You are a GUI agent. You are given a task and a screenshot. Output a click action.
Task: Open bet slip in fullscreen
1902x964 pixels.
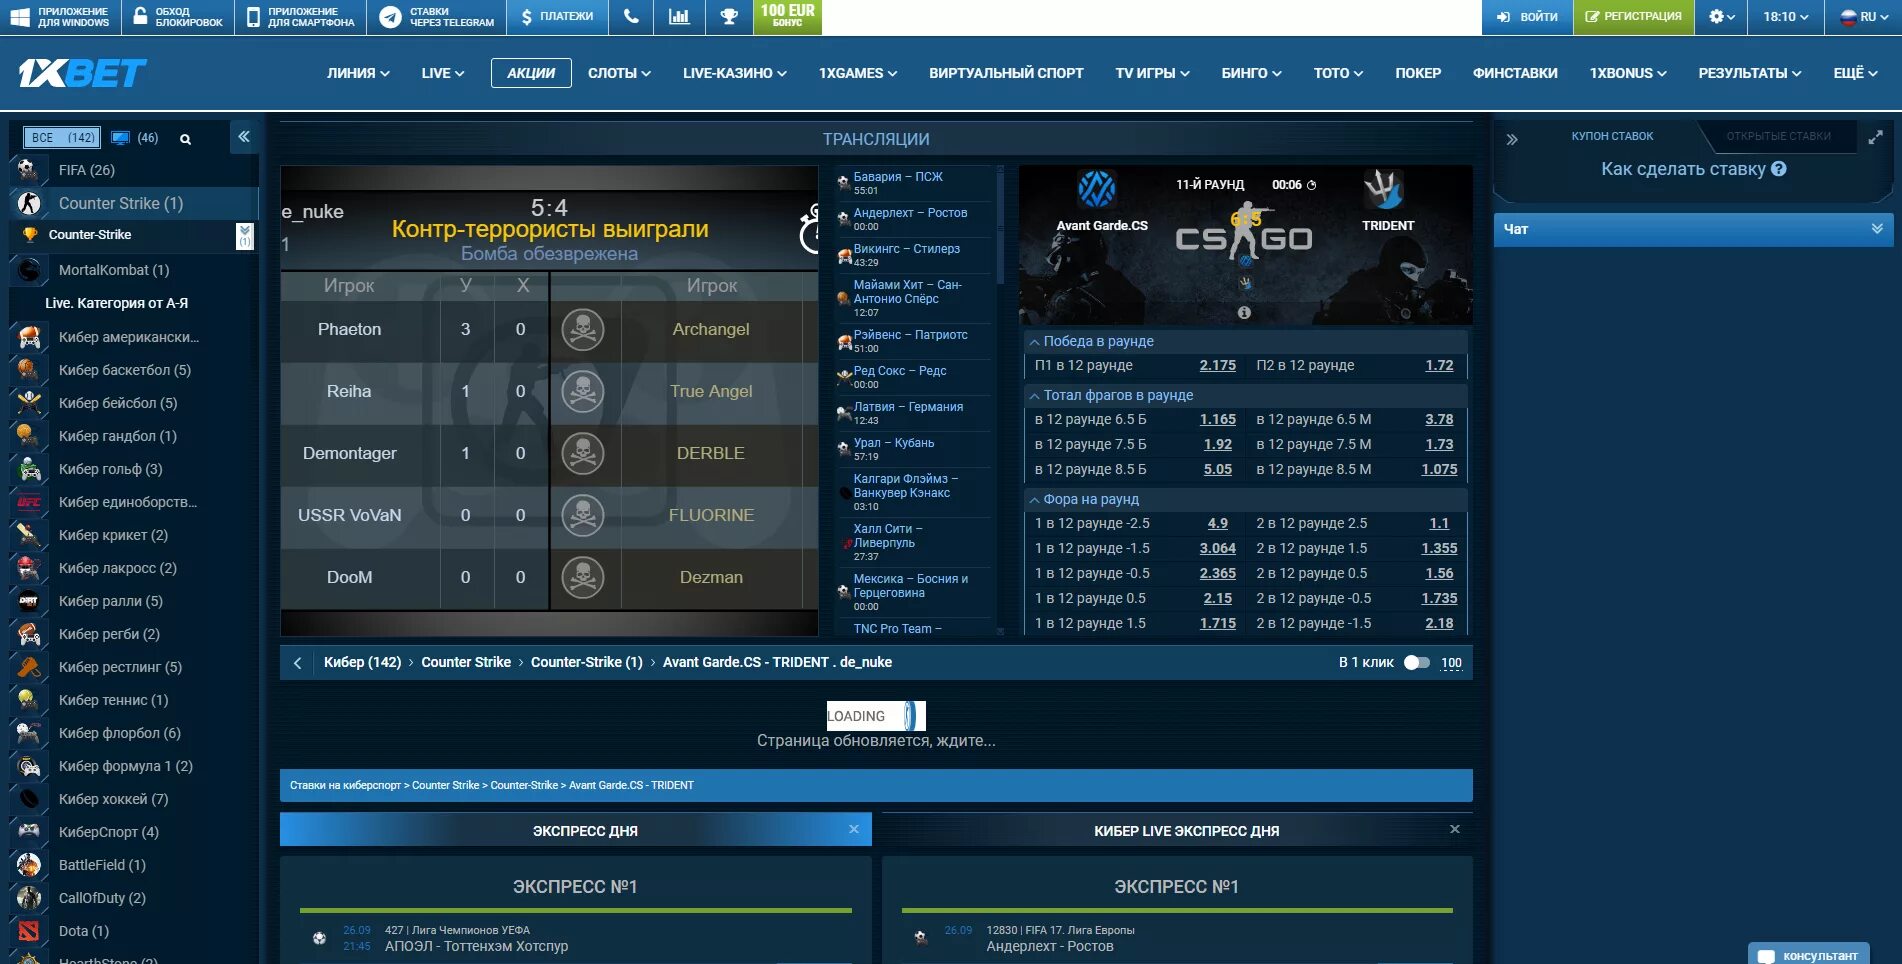pyautogui.click(x=1875, y=137)
